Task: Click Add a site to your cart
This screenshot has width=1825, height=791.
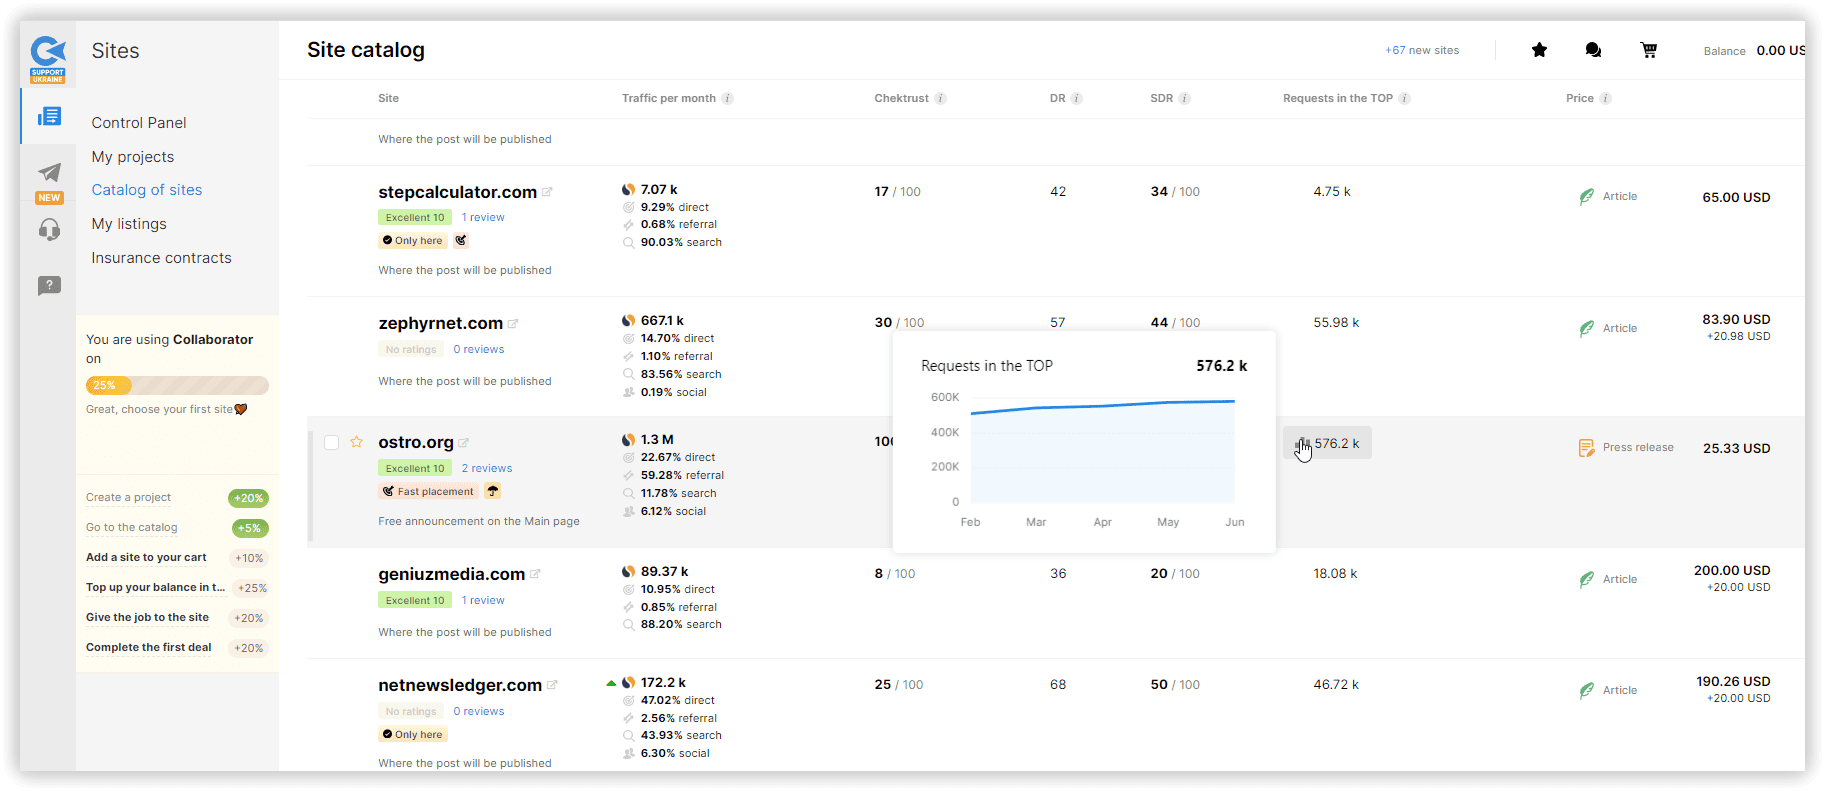Action: (x=146, y=558)
